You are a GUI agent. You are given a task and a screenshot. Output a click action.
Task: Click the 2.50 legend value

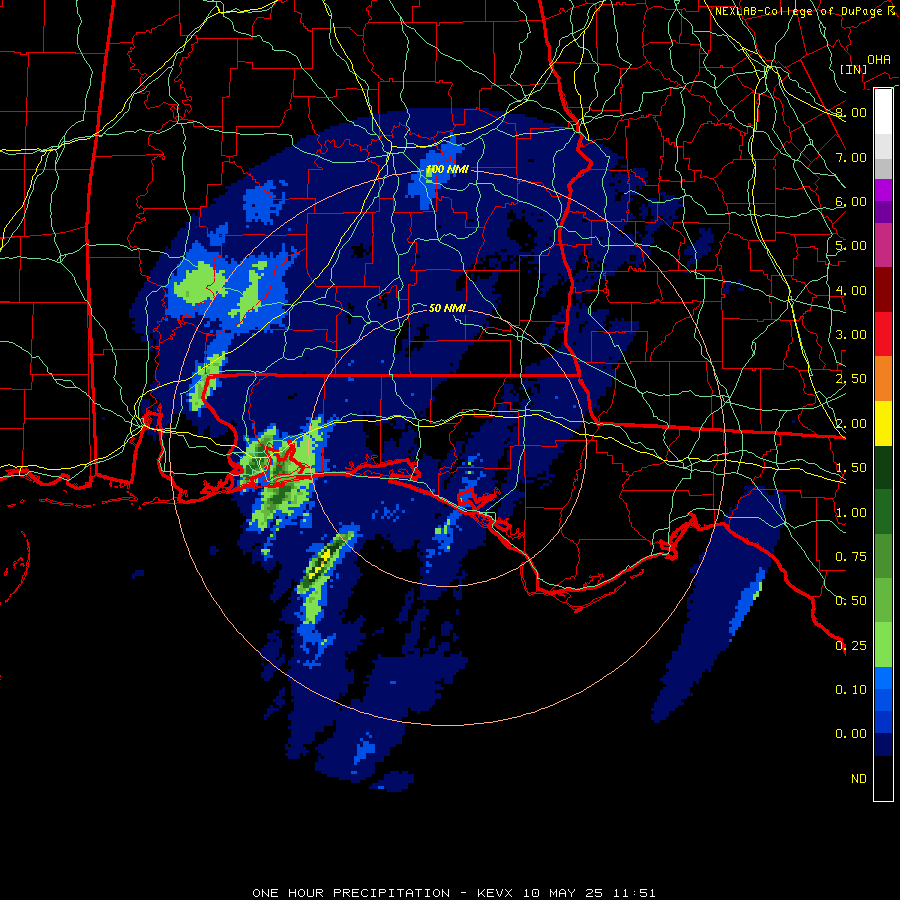coord(851,379)
